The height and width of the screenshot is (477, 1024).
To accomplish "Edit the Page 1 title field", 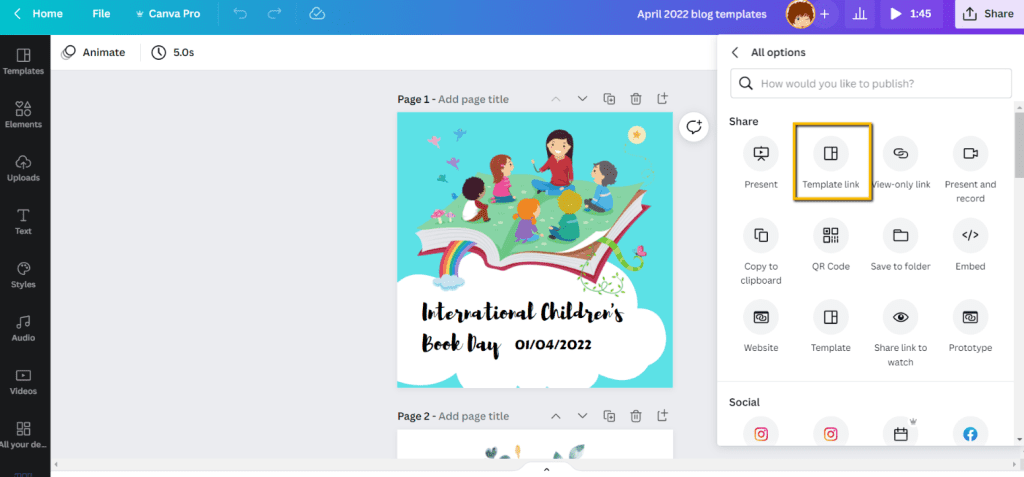I will [x=473, y=99].
